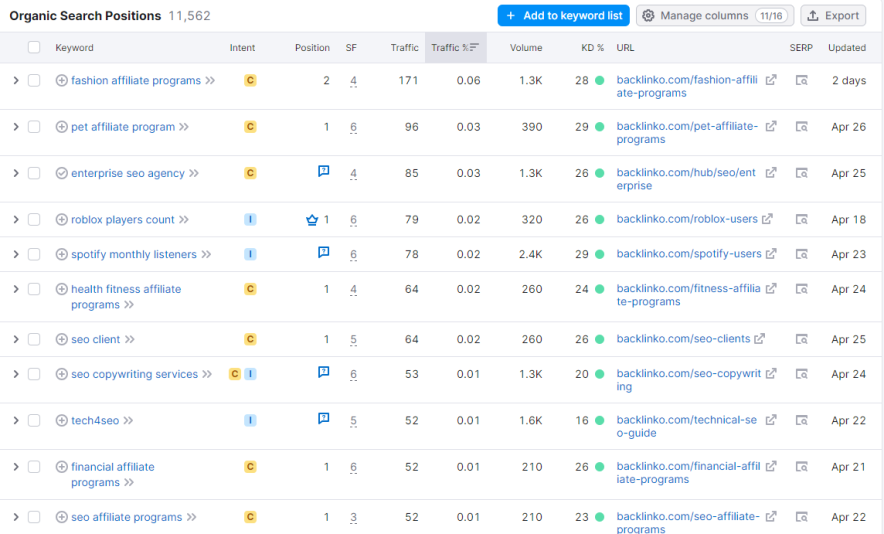Open the Manage columns settings

click(x=715, y=16)
